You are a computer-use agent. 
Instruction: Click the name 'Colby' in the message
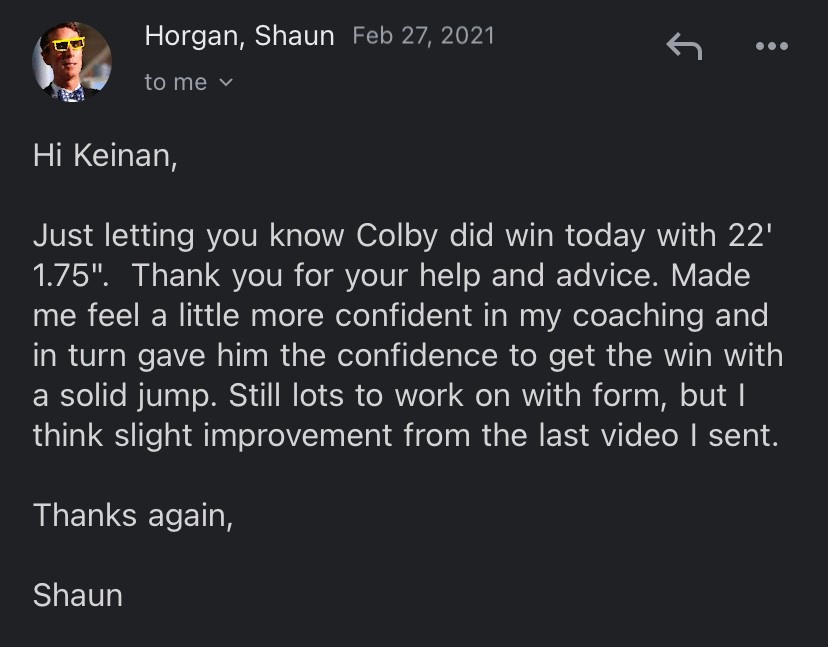[x=397, y=236]
